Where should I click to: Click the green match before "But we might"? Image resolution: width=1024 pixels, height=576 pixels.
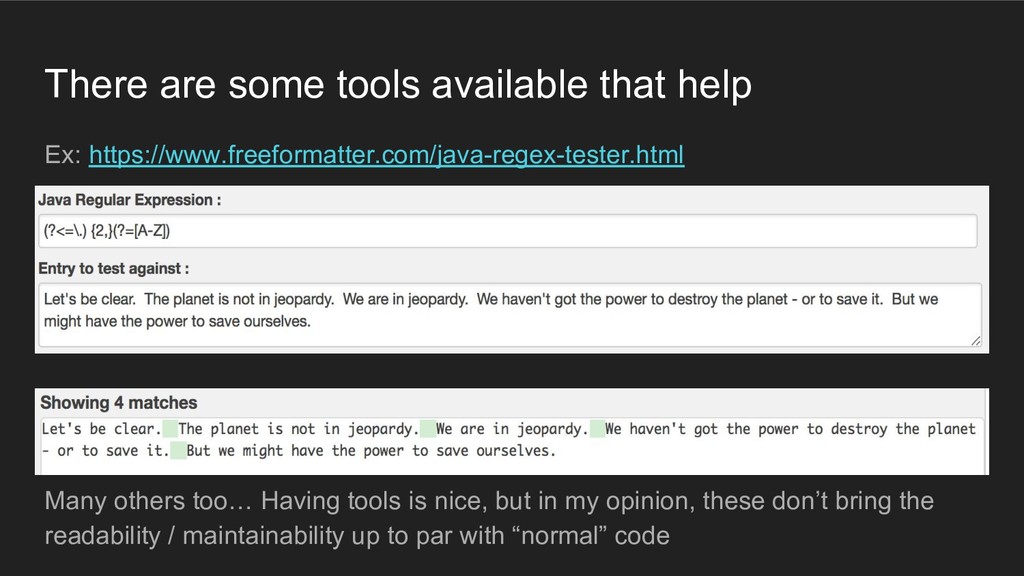tap(178, 451)
